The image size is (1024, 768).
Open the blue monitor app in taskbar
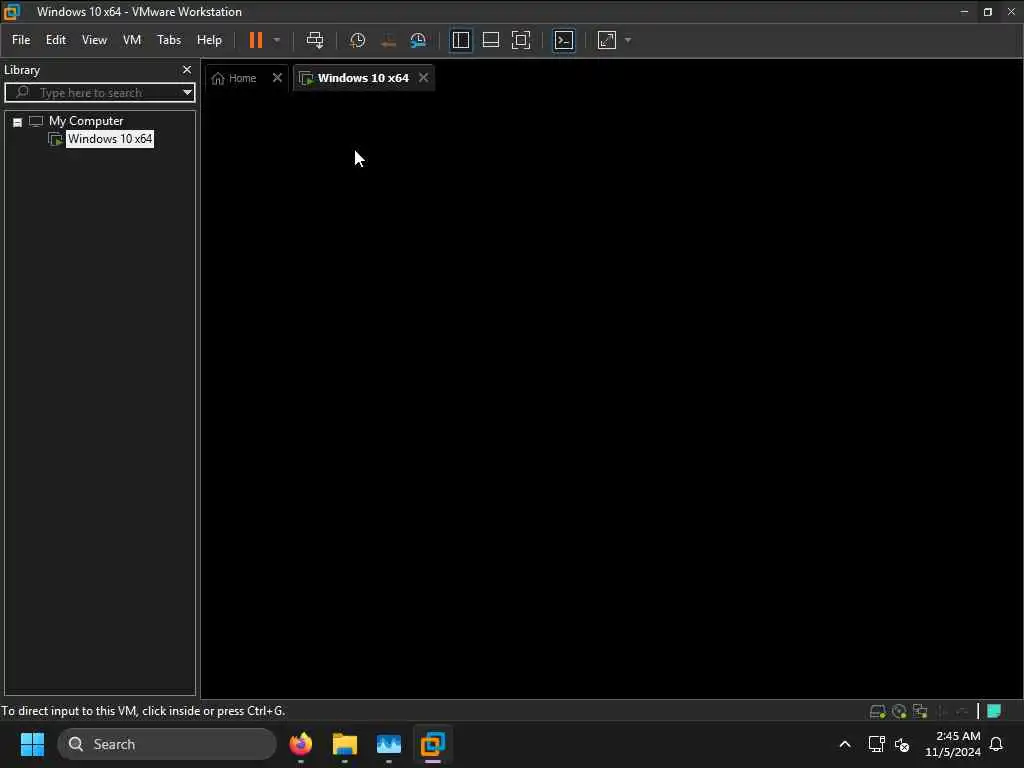[x=389, y=744]
